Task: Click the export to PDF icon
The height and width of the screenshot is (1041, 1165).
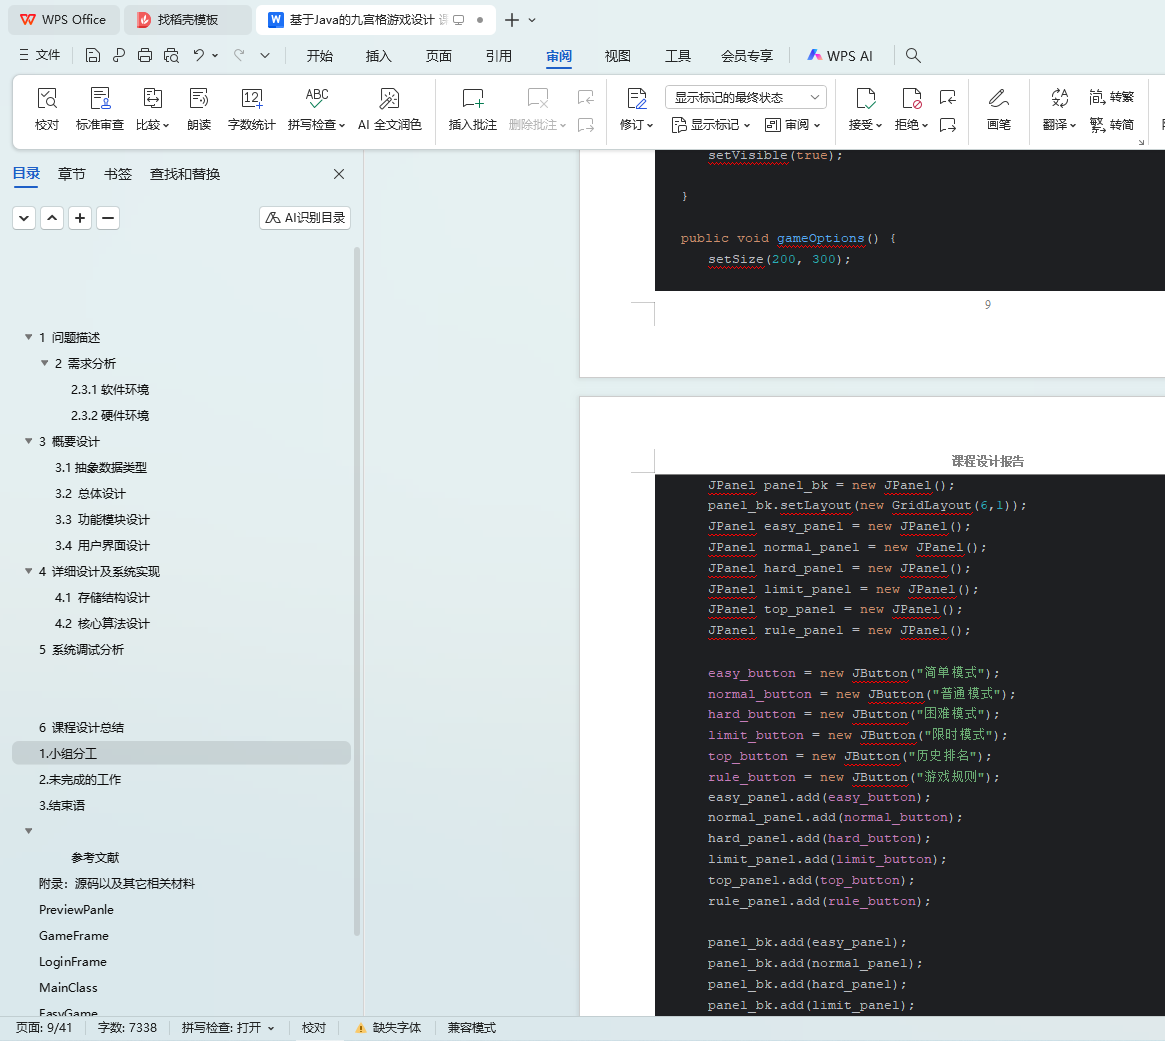Action: tap(119, 55)
